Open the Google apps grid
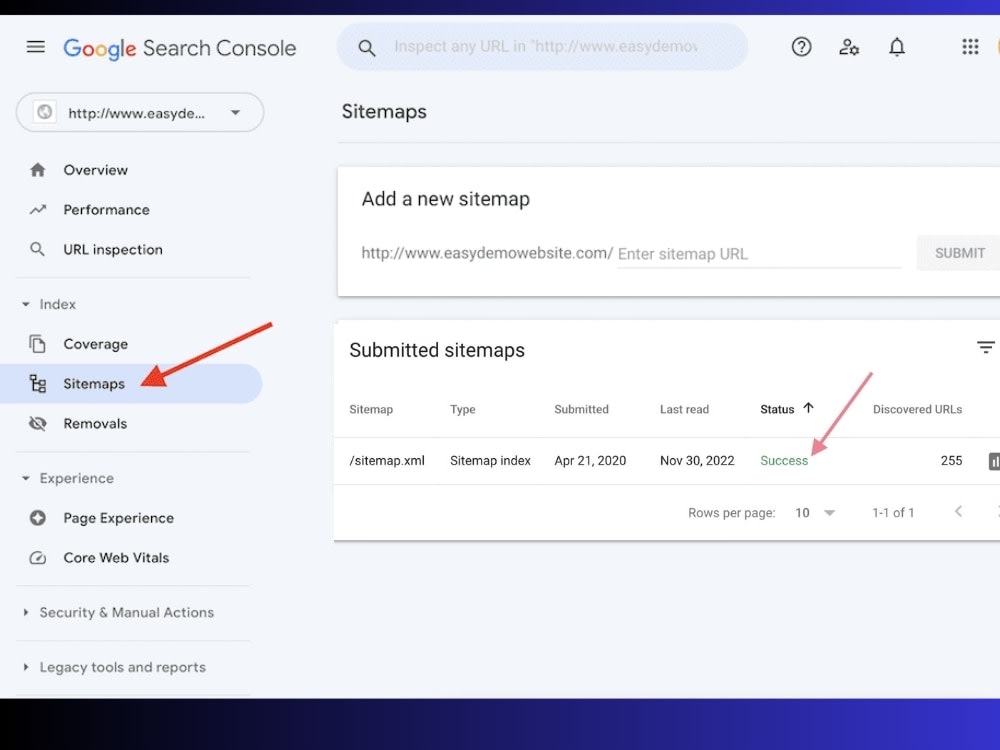This screenshot has height=750, width=1000. [x=970, y=47]
